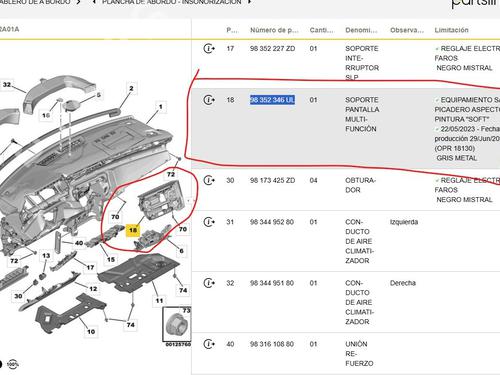Image resolution: width=500 pixels, height=375 pixels.
Task: Select callout 16 in the diagram
Action: [x=46, y=115]
